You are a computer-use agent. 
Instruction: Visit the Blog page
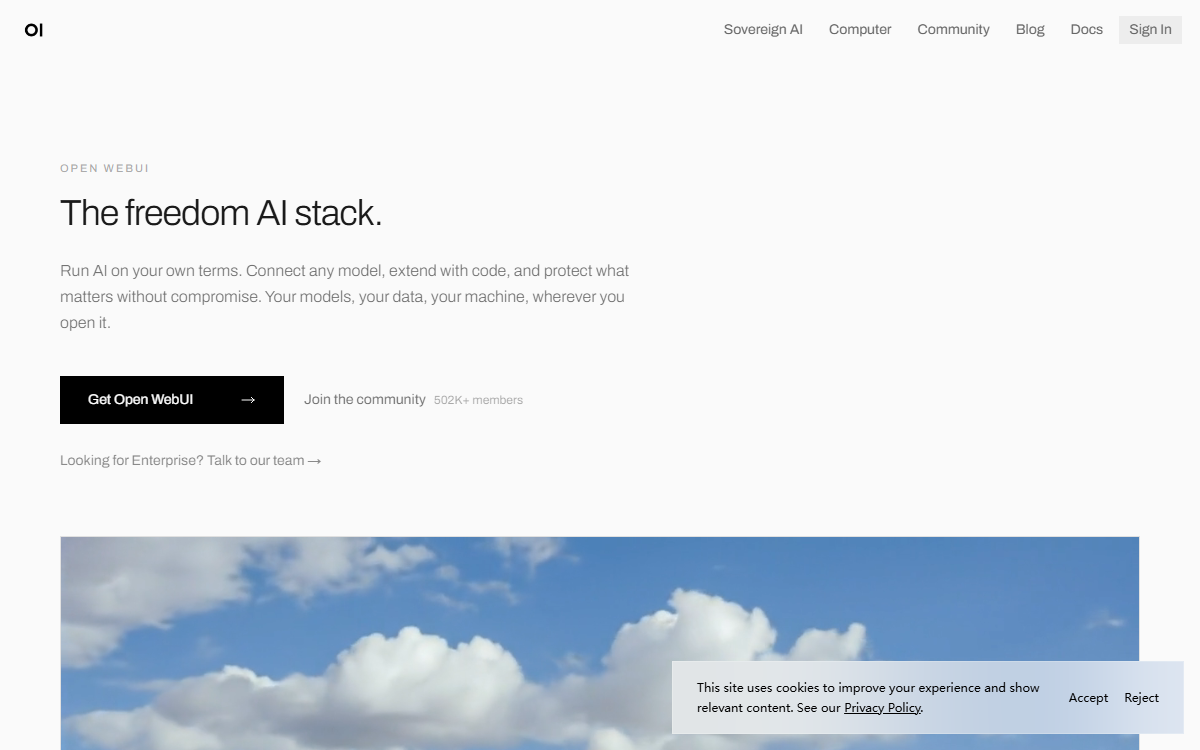[1030, 30]
